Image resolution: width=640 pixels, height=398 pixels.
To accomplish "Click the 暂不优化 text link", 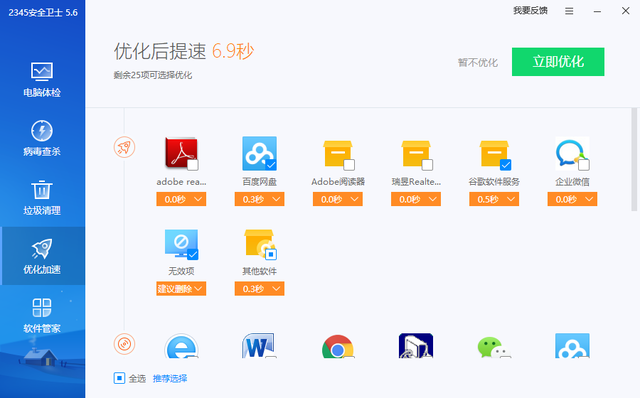I will point(478,62).
